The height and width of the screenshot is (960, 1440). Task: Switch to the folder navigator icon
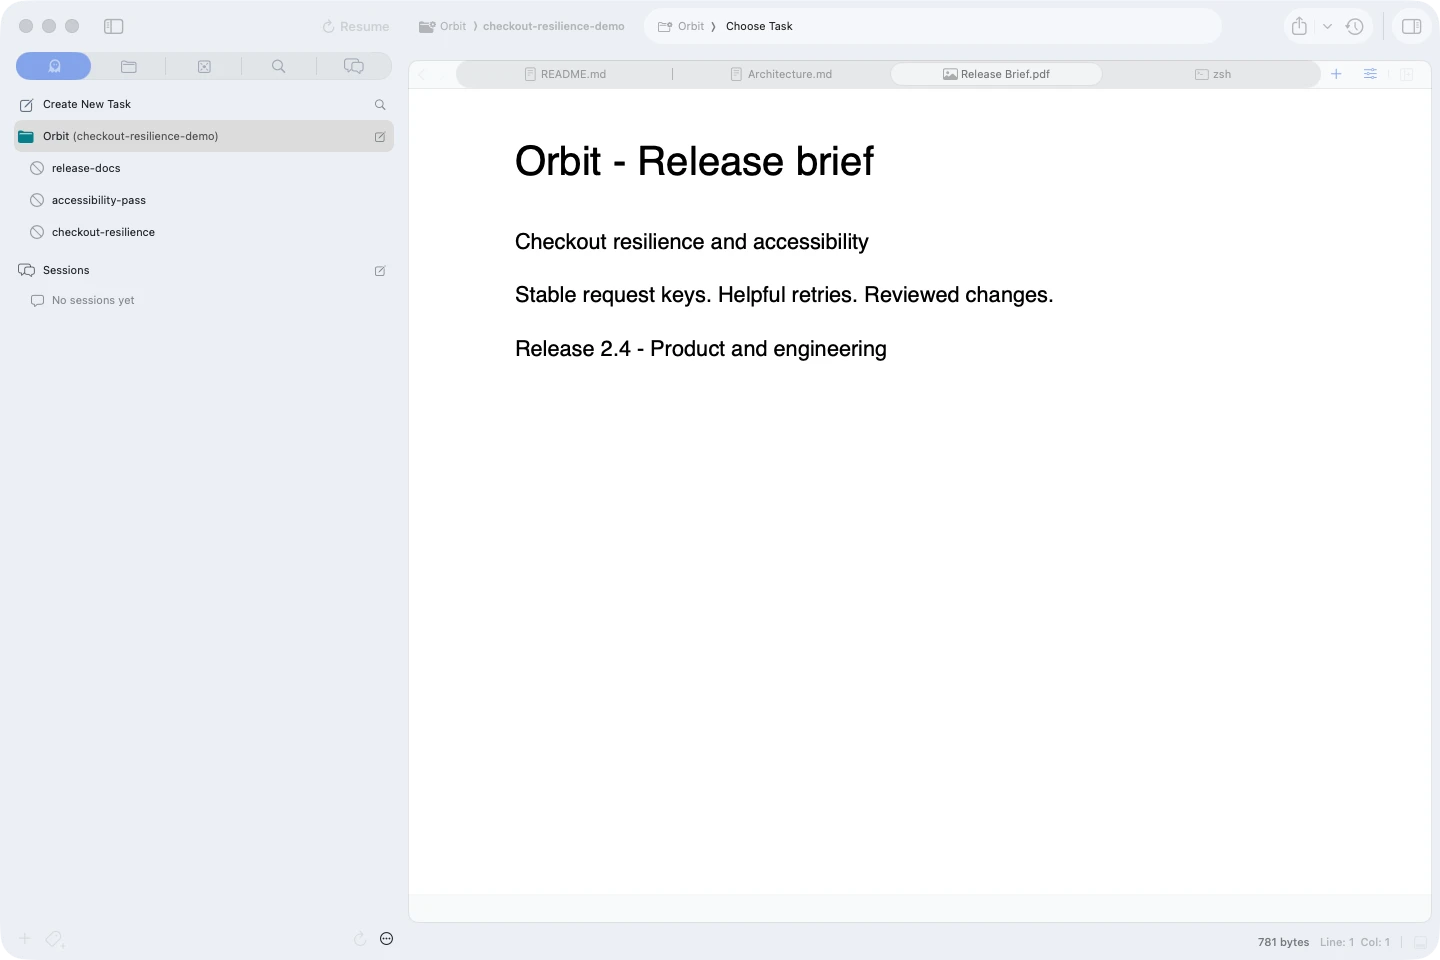point(129,66)
